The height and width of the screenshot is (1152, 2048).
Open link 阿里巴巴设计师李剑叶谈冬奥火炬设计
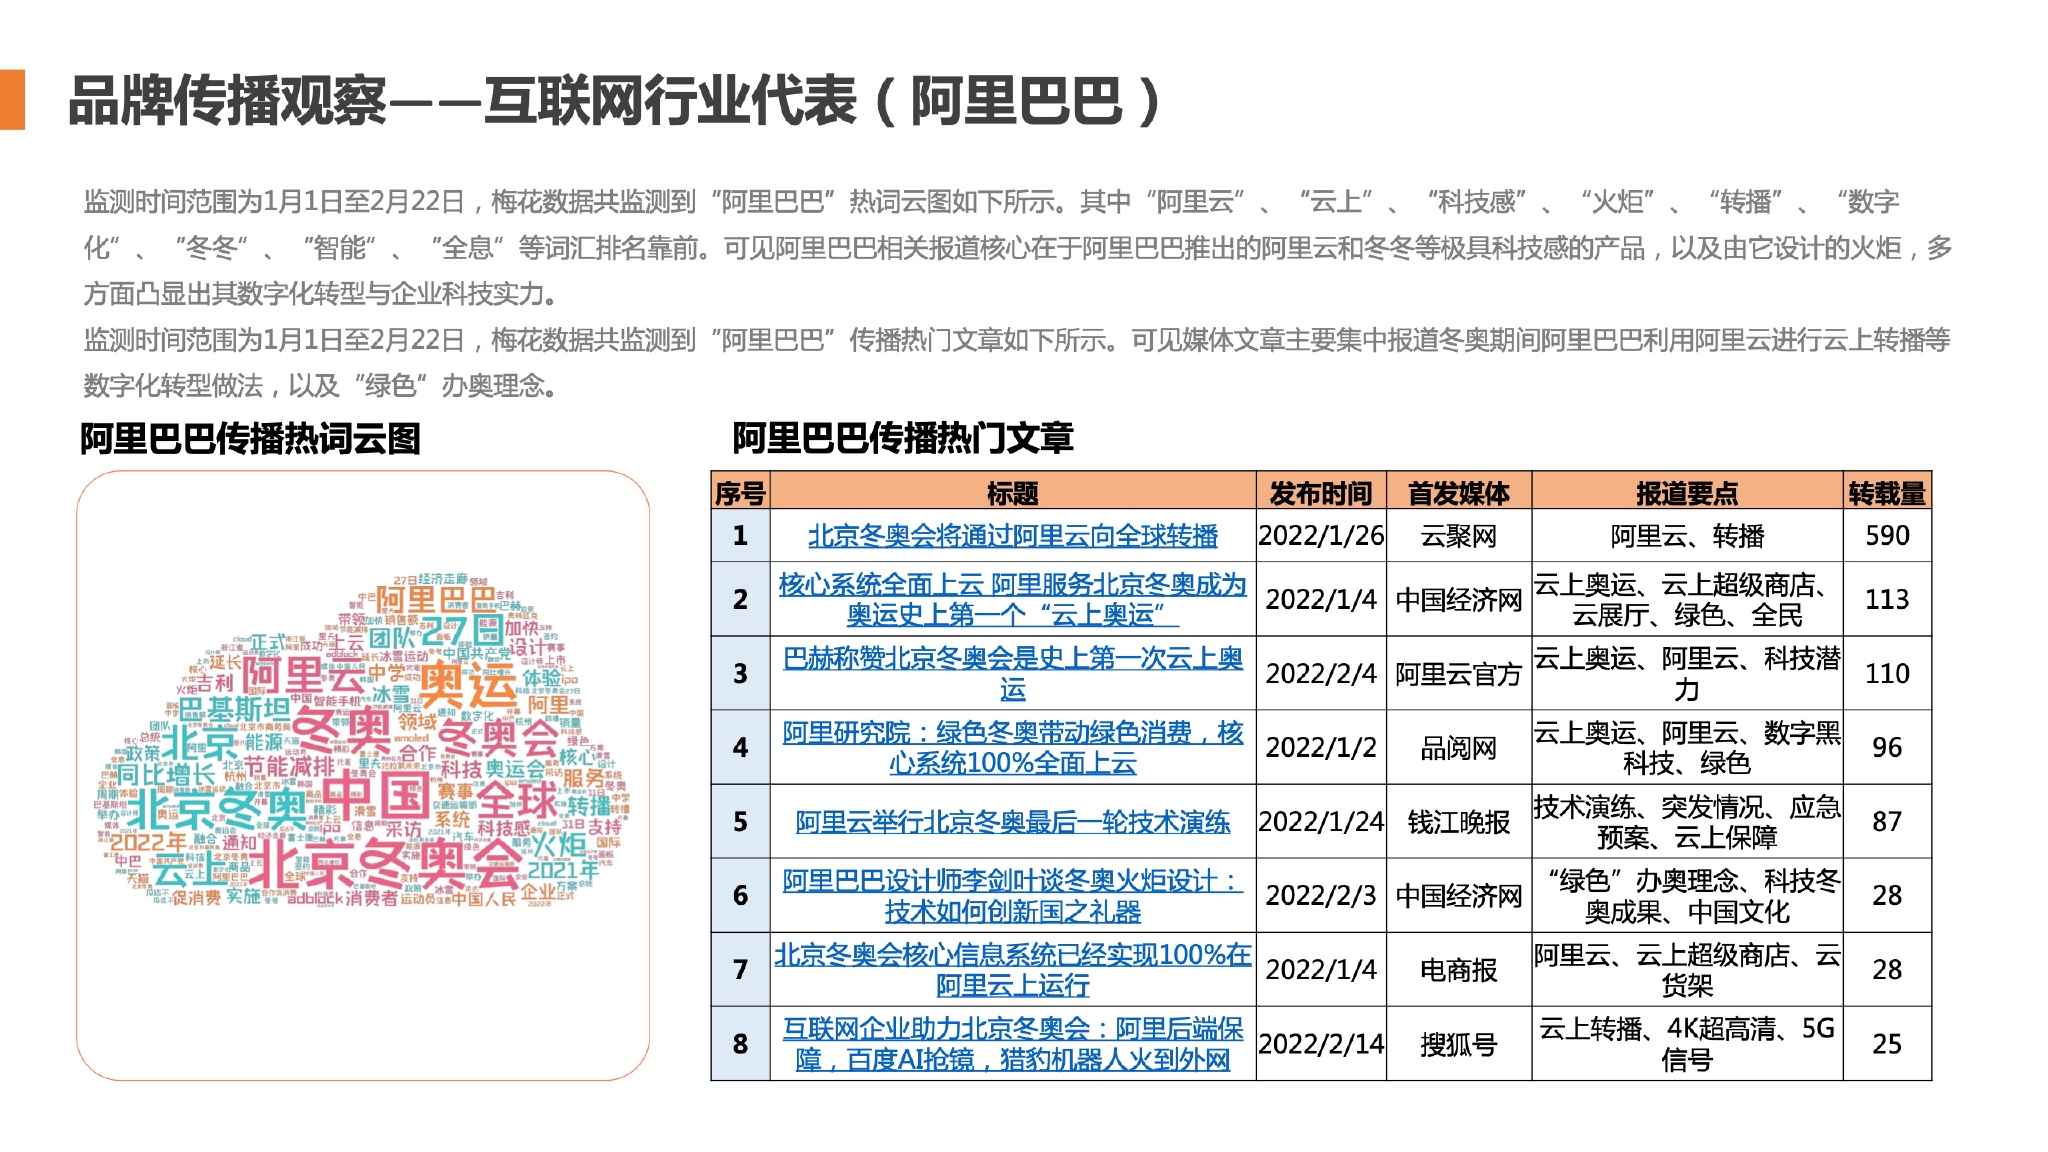point(1012,896)
